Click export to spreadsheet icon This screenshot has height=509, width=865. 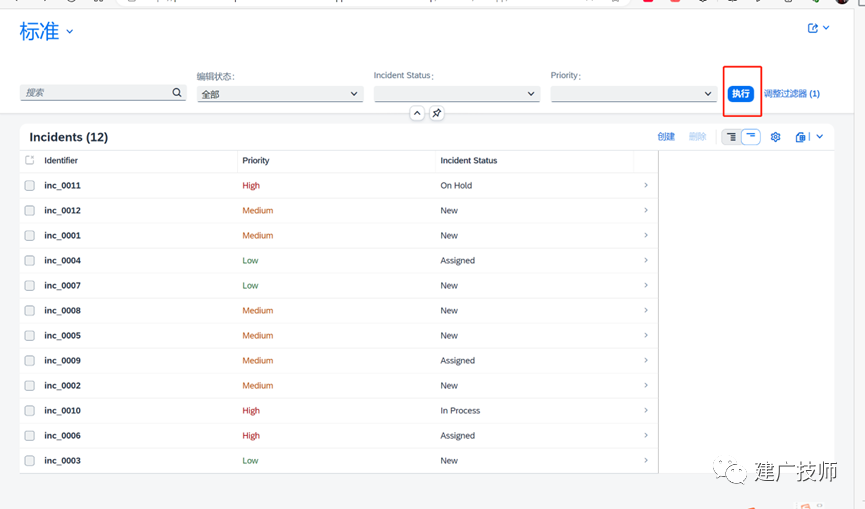[800, 137]
